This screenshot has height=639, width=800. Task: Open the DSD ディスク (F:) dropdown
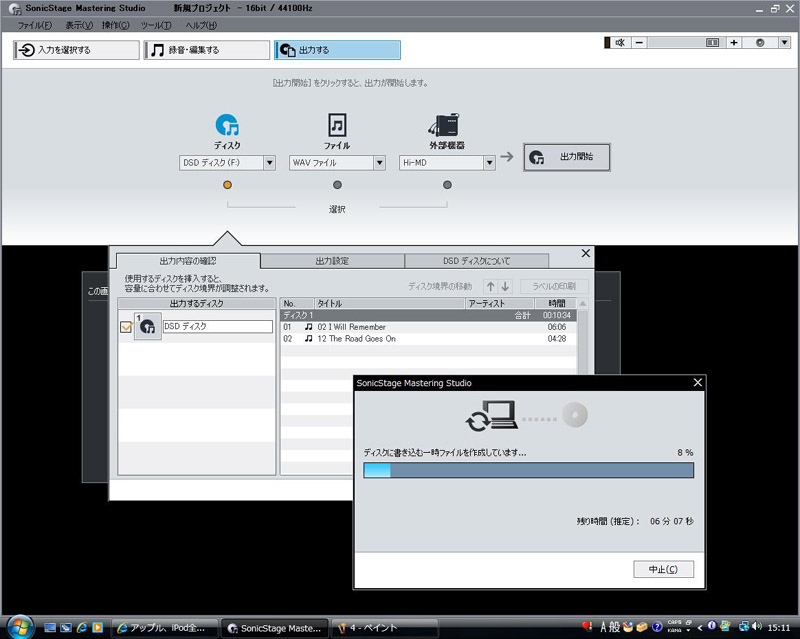(x=227, y=162)
